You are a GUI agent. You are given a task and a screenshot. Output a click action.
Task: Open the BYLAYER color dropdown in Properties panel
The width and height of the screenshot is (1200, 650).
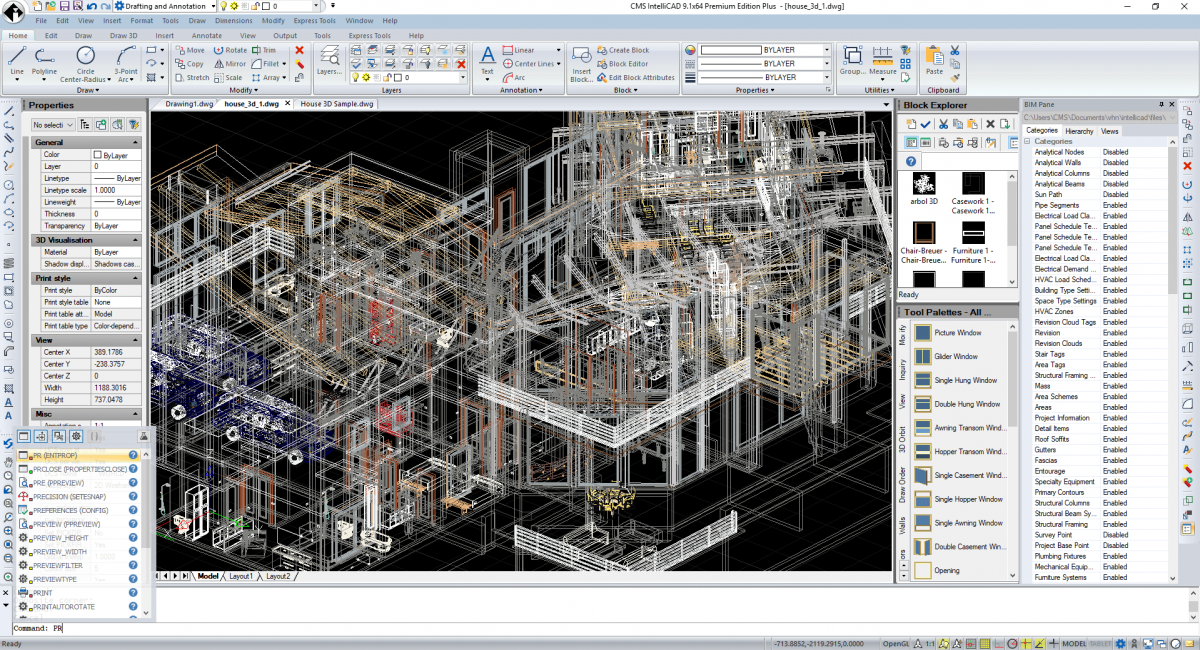click(x=827, y=49)
